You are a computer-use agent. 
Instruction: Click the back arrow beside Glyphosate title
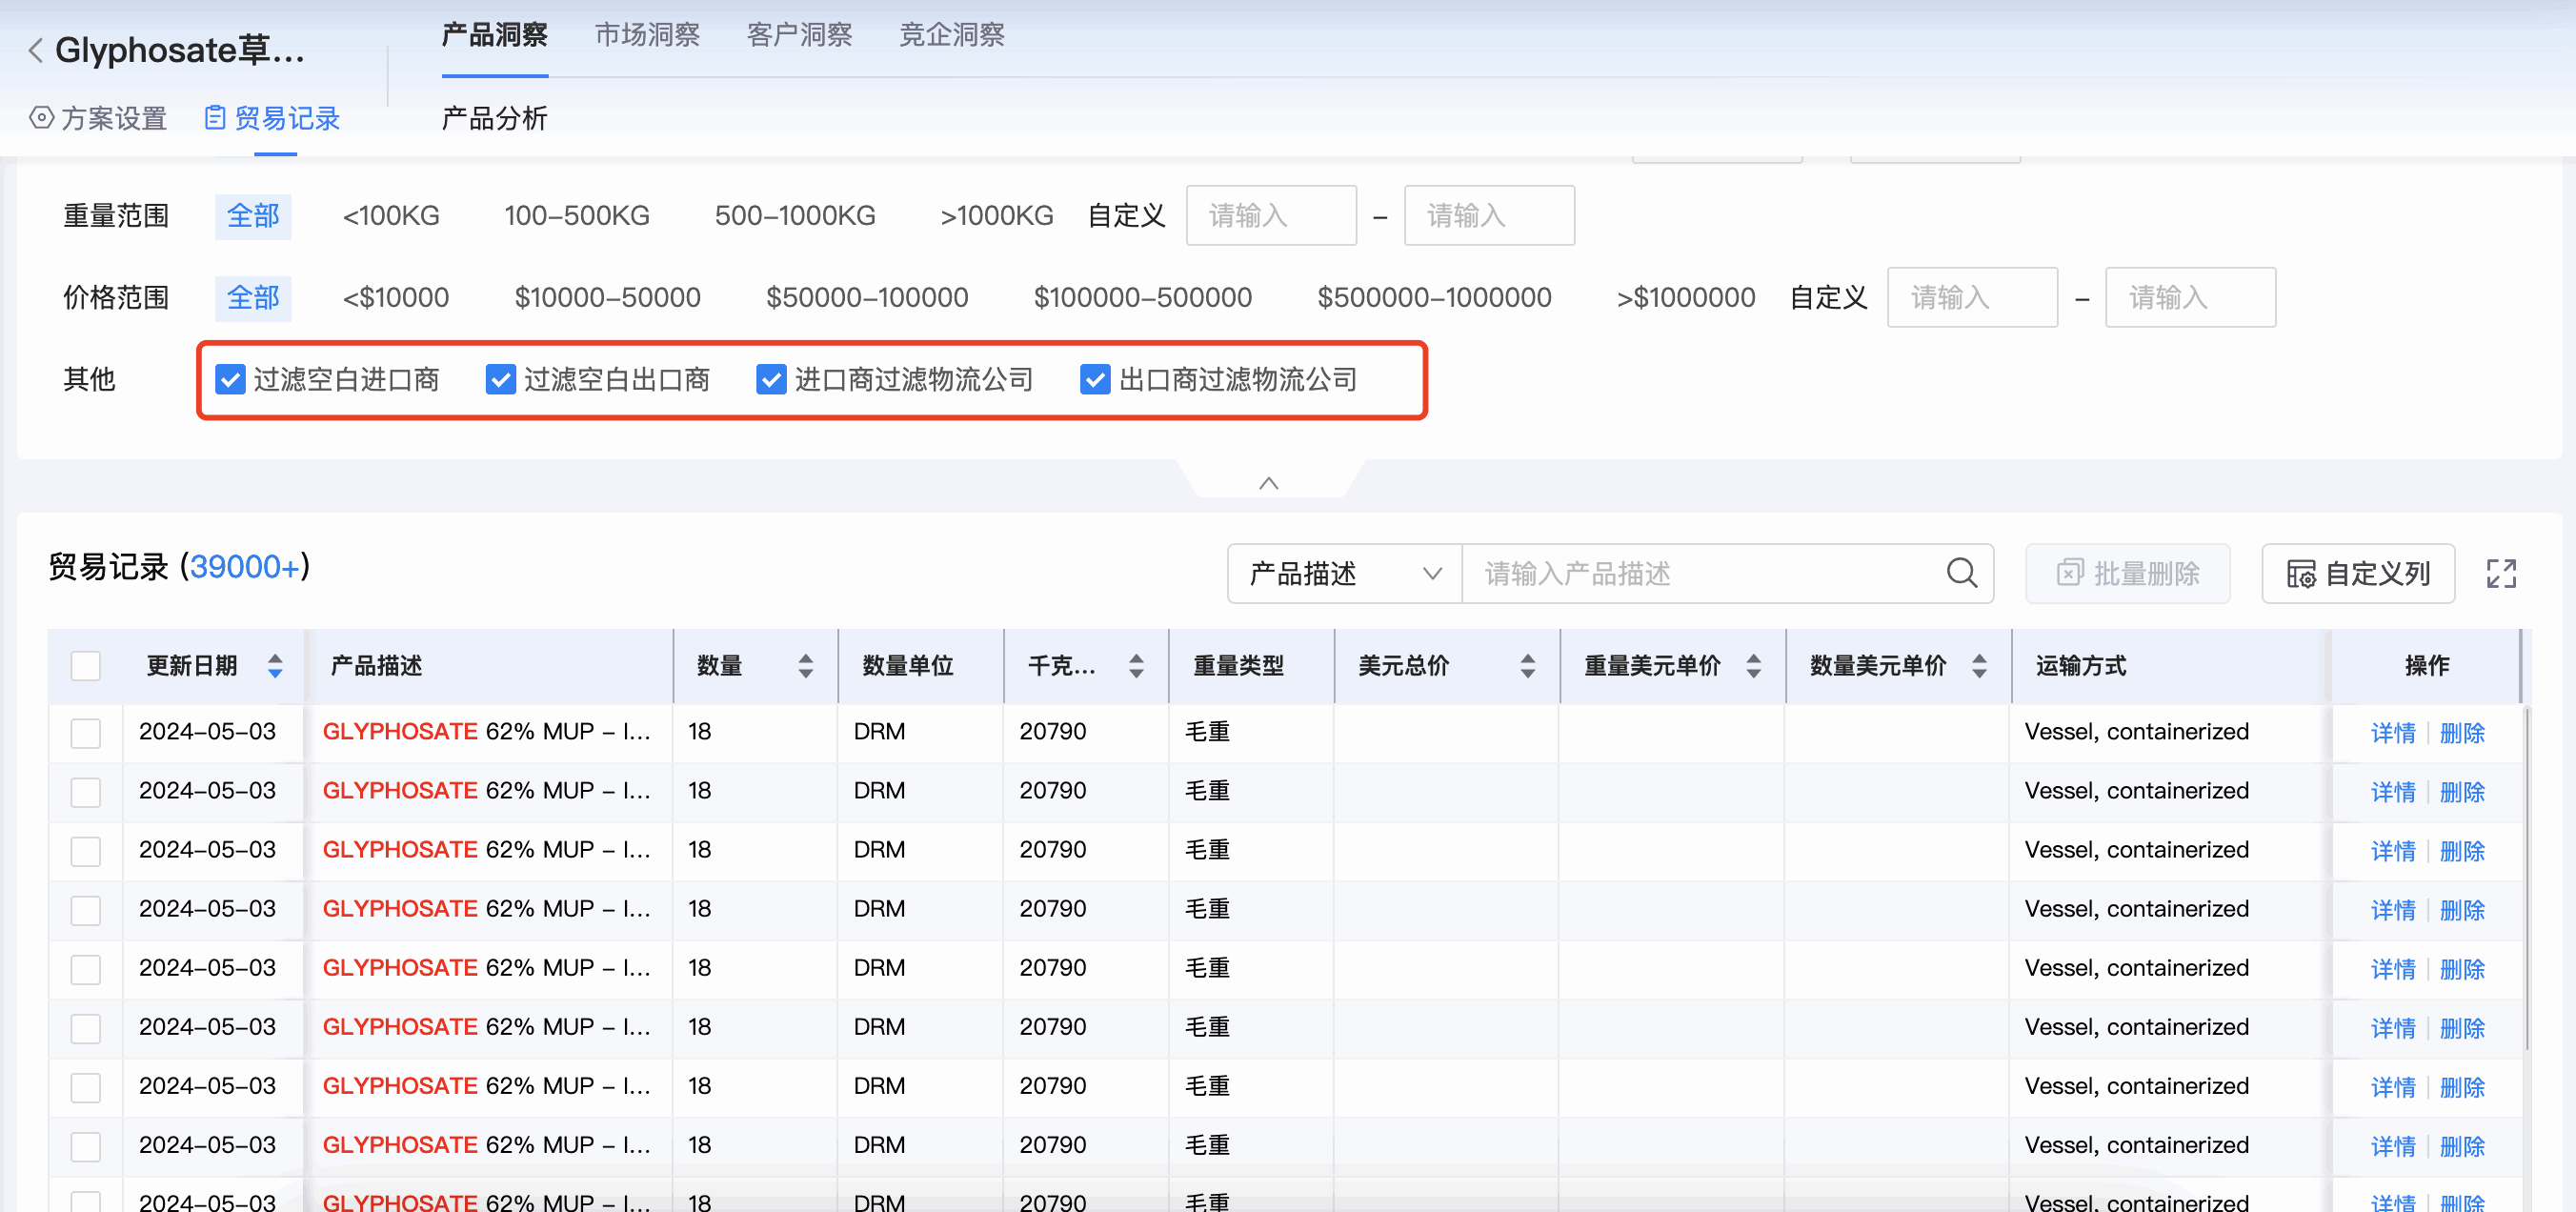point(33,50)
